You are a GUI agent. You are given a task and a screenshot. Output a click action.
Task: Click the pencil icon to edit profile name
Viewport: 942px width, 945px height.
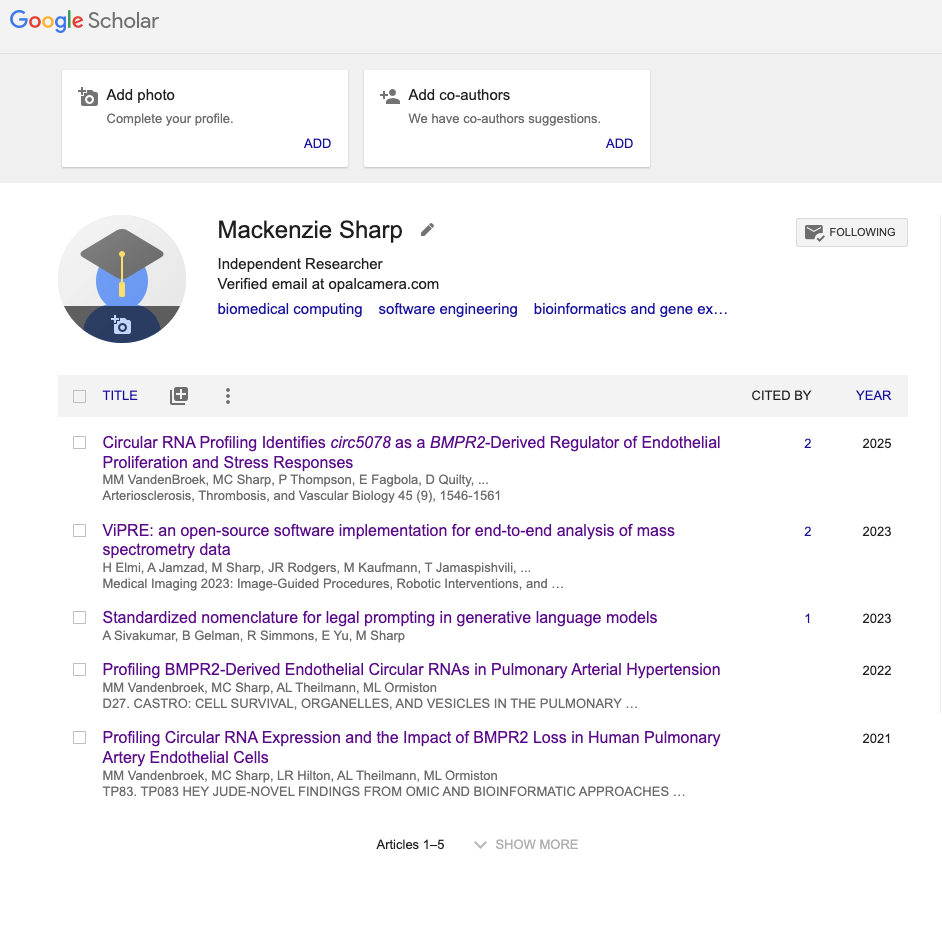coord(427,230)
